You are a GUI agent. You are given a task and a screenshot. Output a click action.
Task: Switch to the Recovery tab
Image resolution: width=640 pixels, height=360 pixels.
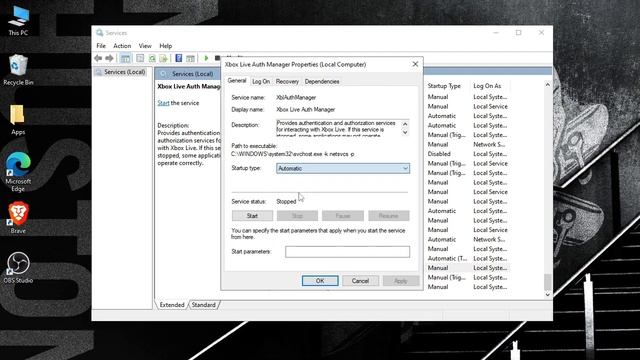click(x=287, y=82)
